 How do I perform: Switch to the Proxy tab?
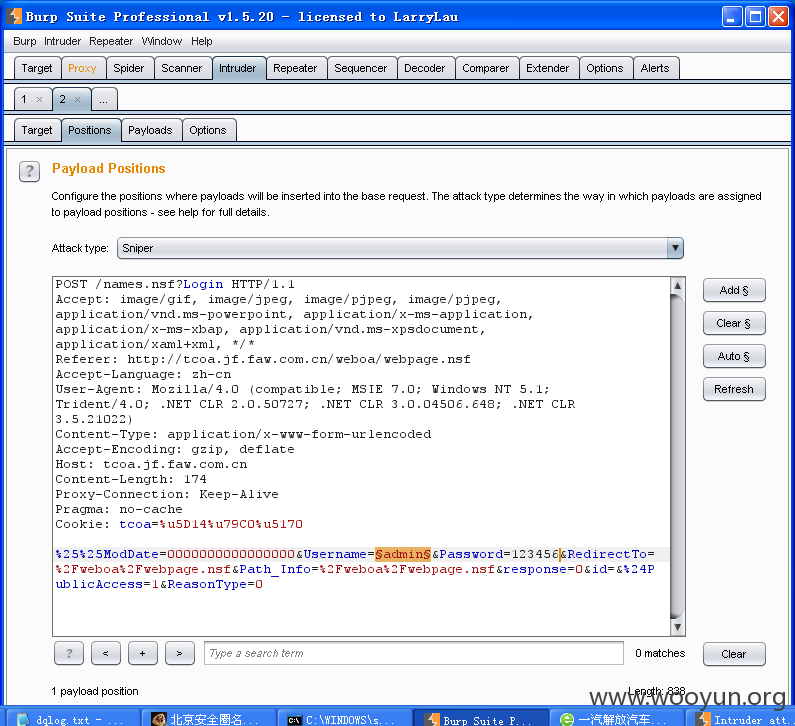[82, 68]
